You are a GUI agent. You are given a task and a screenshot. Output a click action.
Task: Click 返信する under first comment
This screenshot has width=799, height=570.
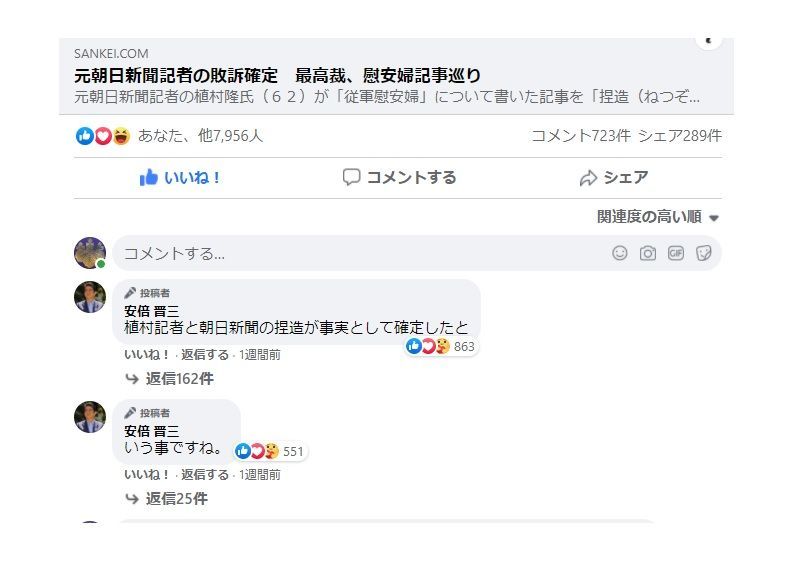205,355
